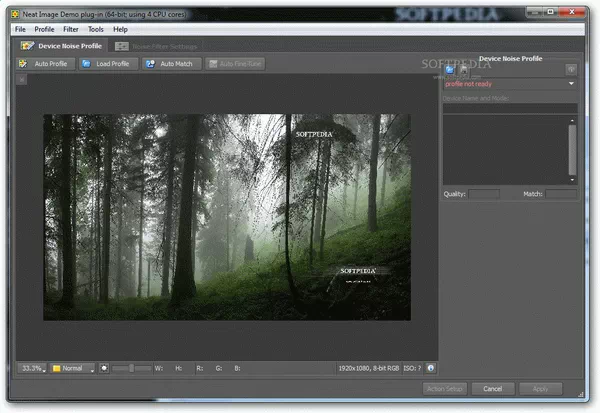This screenshot has width=600, height=413.
Task: Open the Help menu
Action: pyautogui.click(x=120, y=29)
